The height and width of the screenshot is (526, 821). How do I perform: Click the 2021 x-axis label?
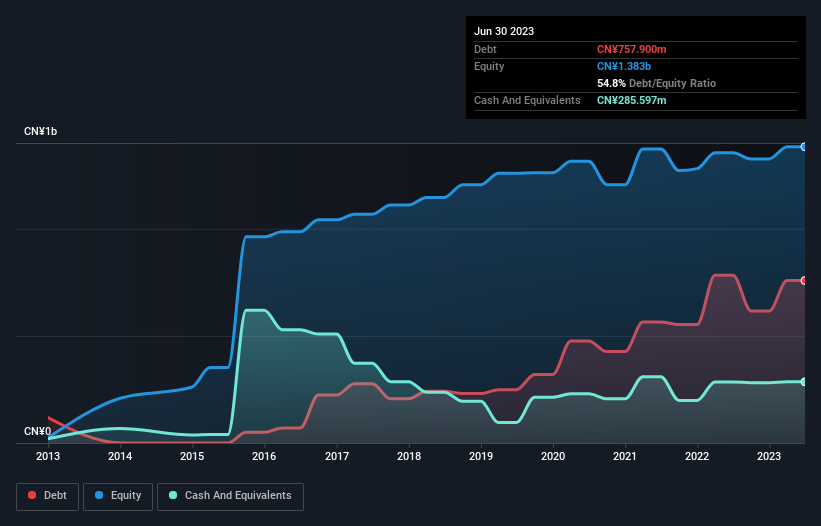(x=625, y=456)
